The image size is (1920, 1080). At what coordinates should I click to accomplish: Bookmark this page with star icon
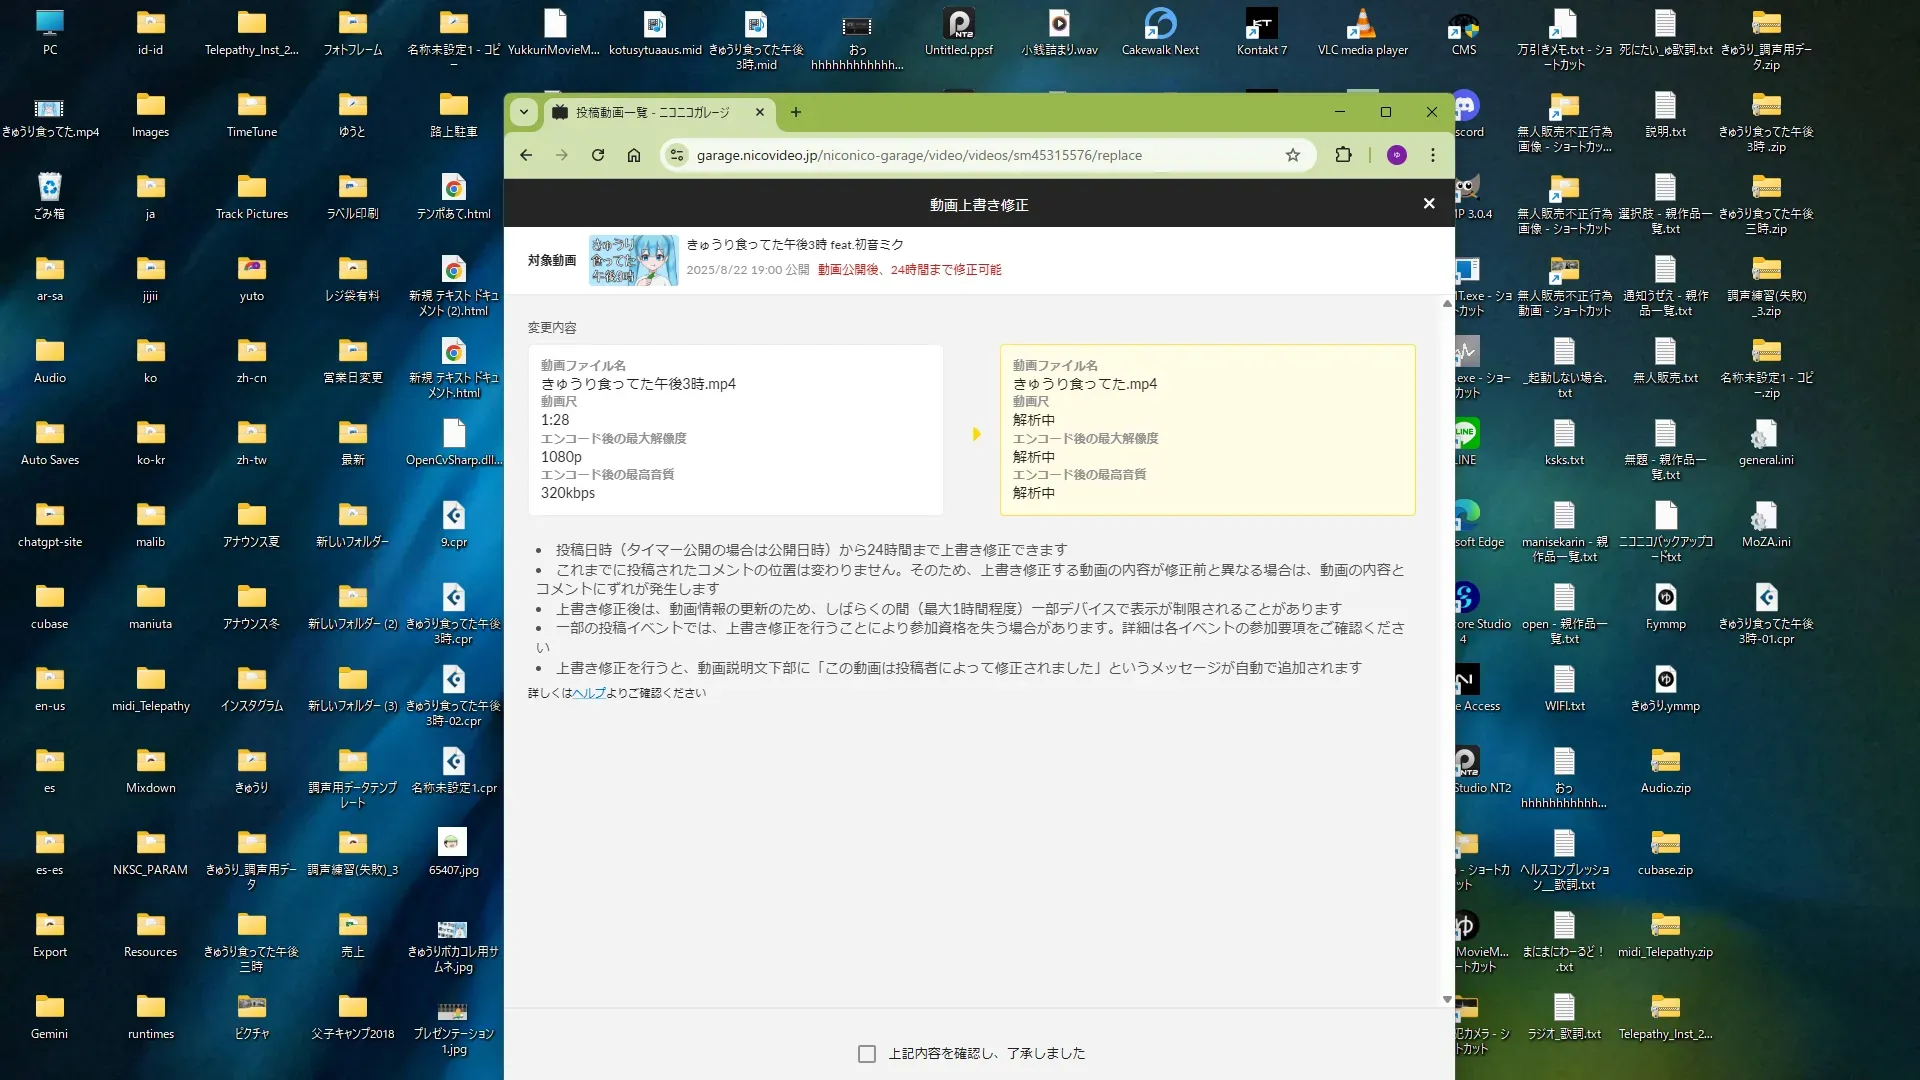tap(1293, 155)
